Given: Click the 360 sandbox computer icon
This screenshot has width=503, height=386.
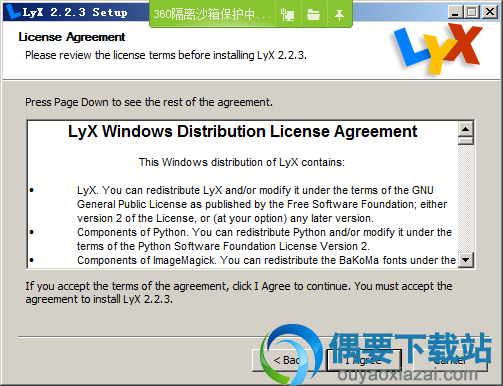Looking at the screenshot, I should [x=287, y=14].
